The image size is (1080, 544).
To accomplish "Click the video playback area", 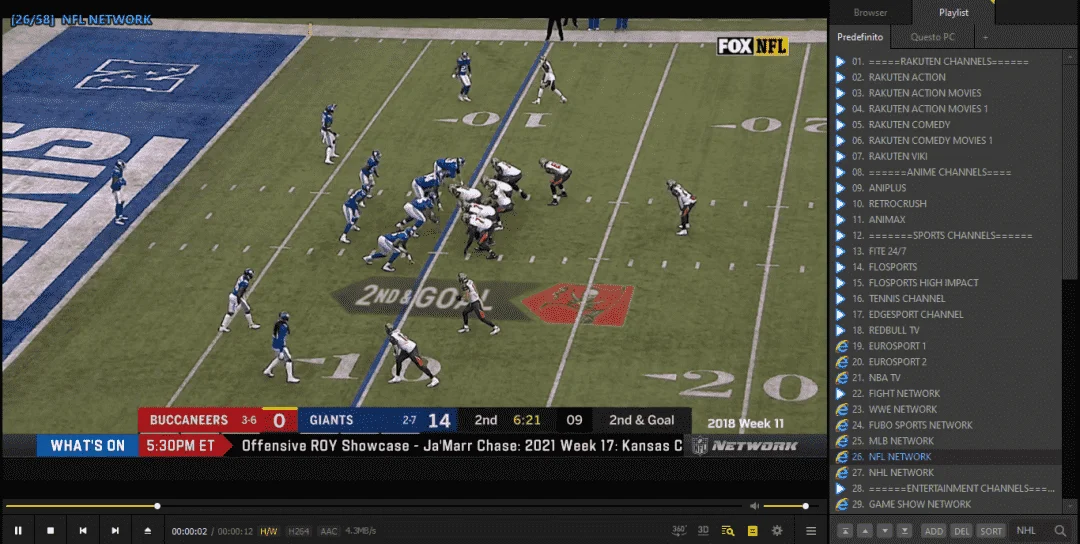I will coord(414,238).
